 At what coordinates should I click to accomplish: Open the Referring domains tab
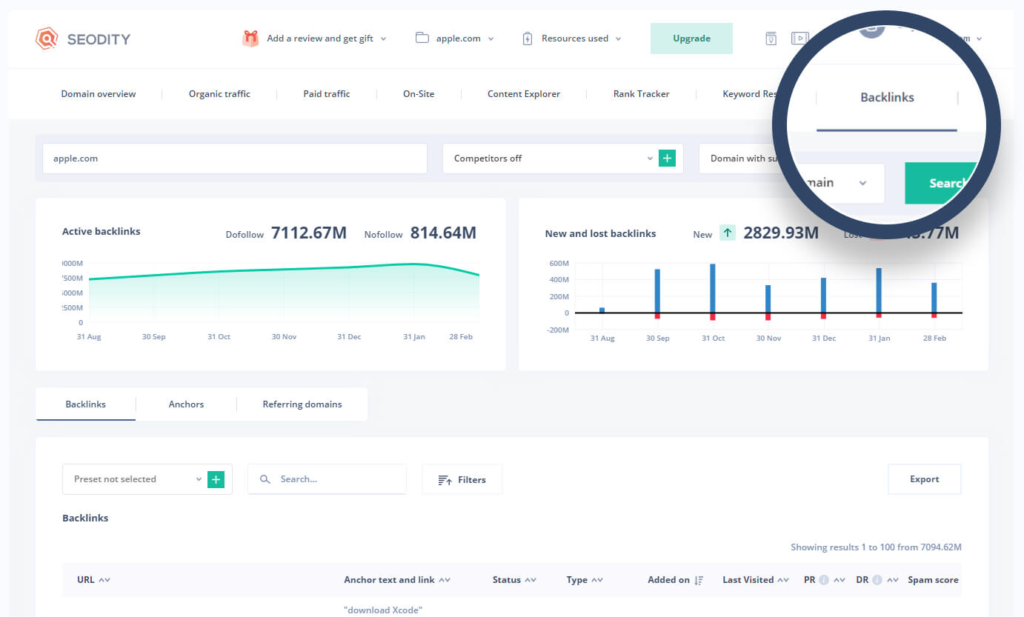[302, 404]
